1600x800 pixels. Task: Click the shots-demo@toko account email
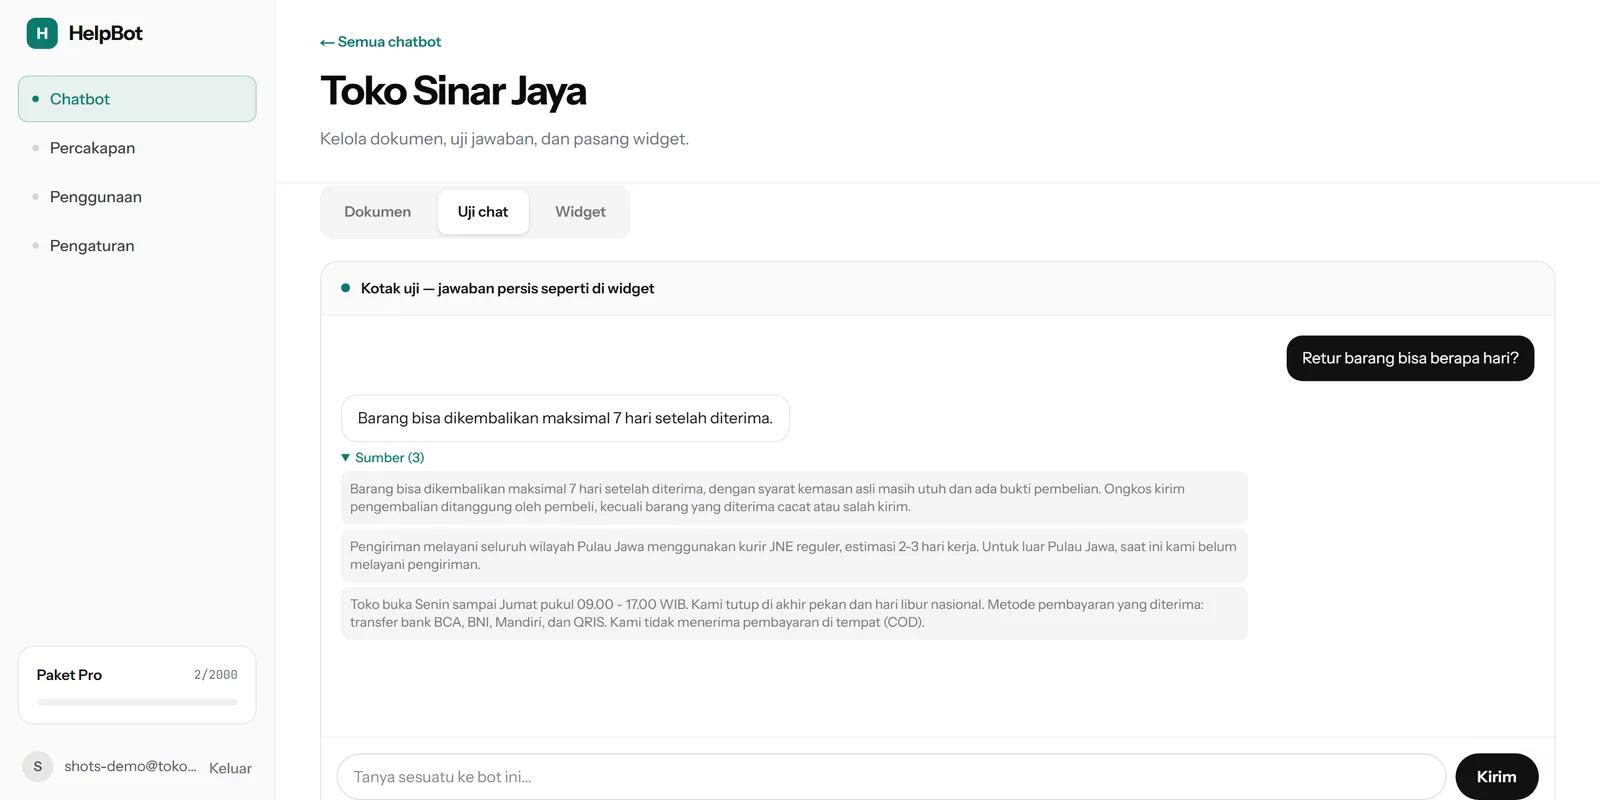pos(130,767)
